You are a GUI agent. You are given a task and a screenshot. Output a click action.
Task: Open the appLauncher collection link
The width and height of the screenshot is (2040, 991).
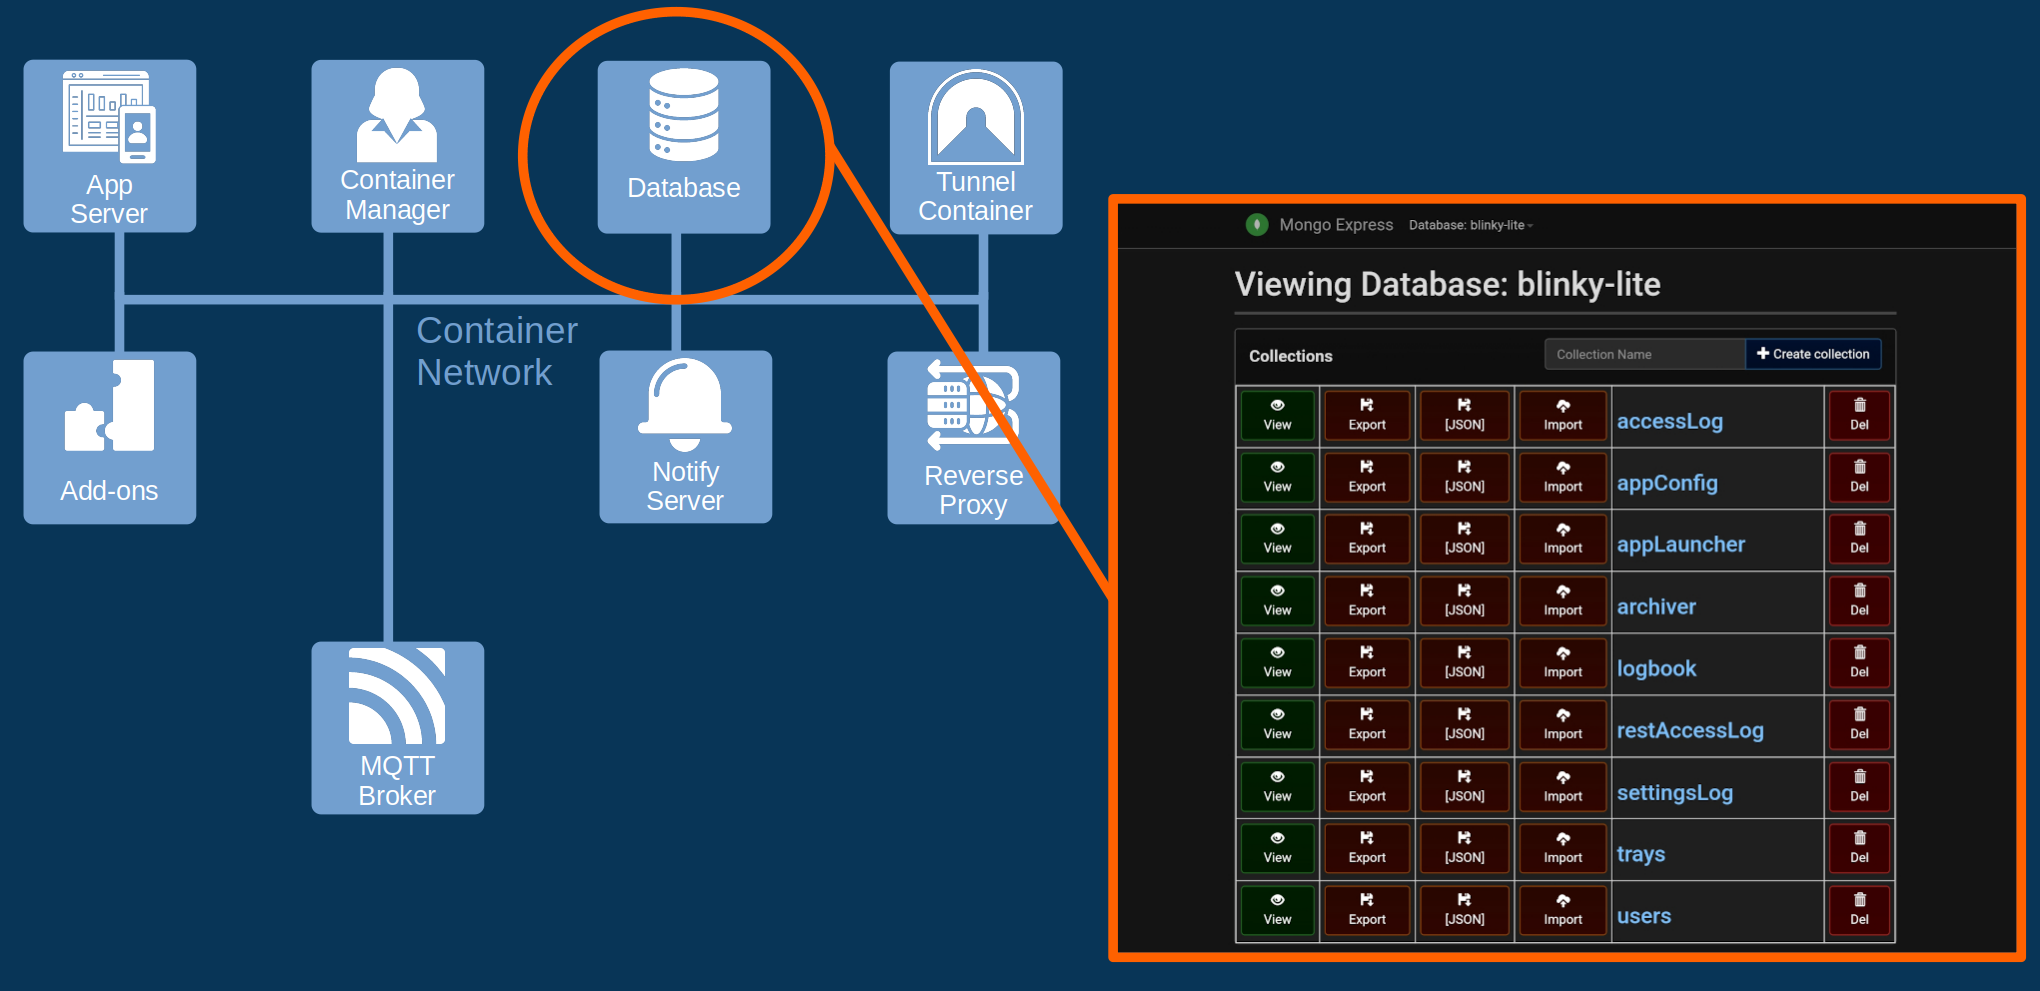tap(1681, 545)
